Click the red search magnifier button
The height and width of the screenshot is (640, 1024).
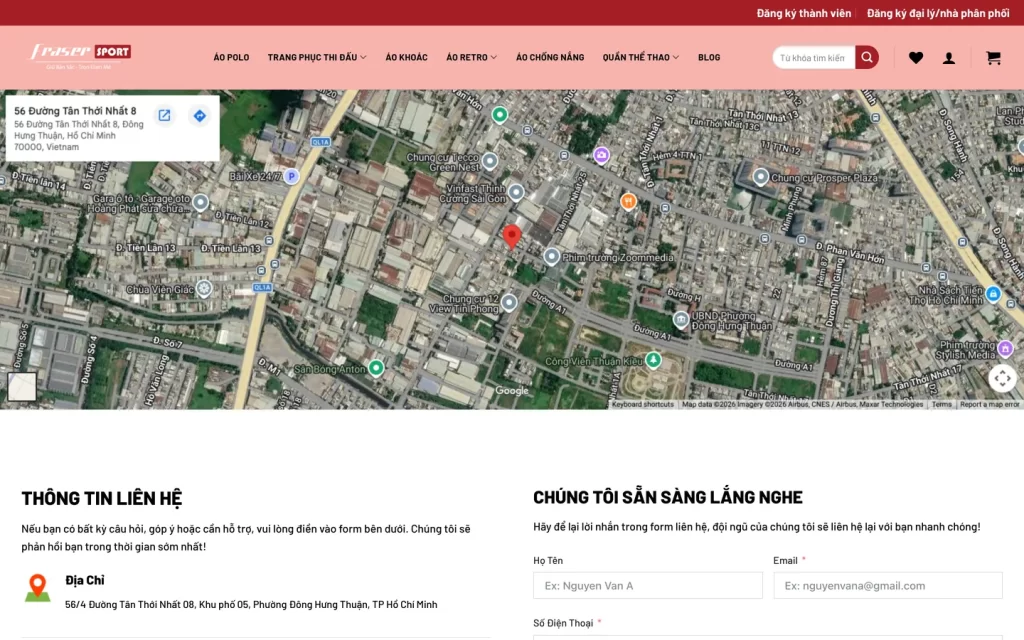[x=867, y=57]
